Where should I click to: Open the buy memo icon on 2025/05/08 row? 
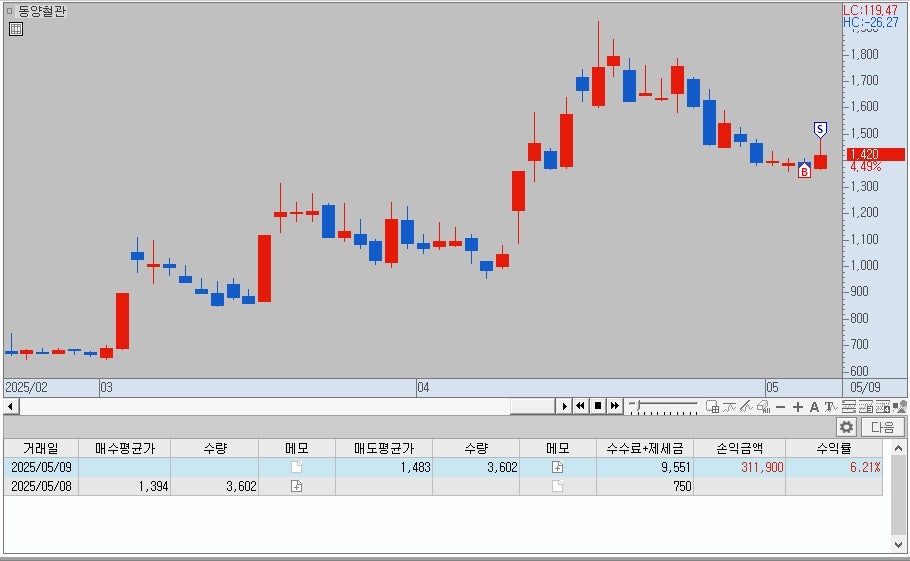(297, 486)
